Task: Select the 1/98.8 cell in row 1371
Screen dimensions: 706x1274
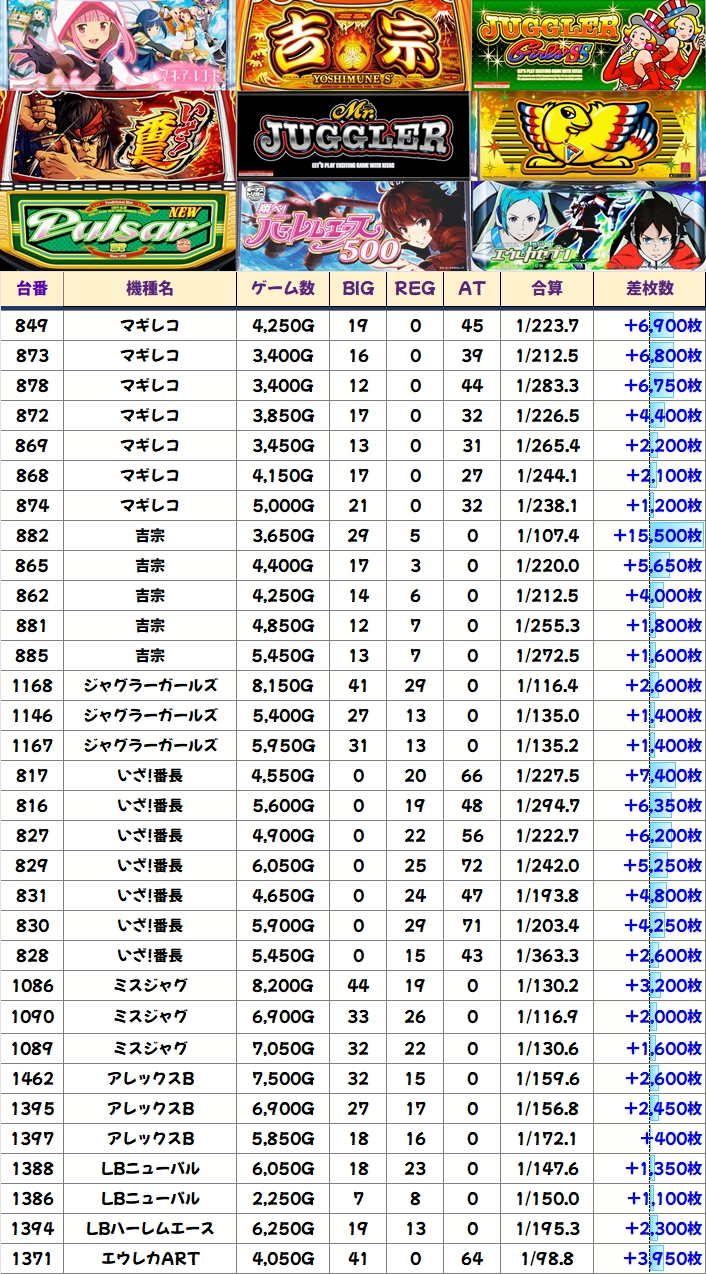Action: click(x=547, y=1258)
